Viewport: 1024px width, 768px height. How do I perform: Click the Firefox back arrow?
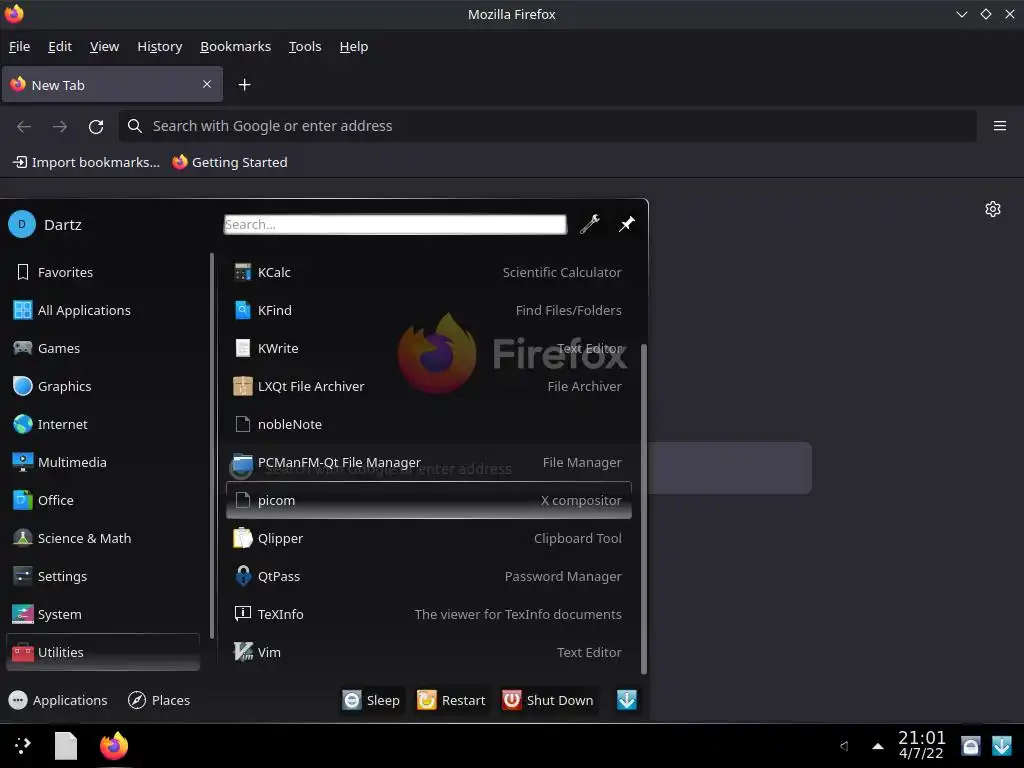(x=24, y=126)
